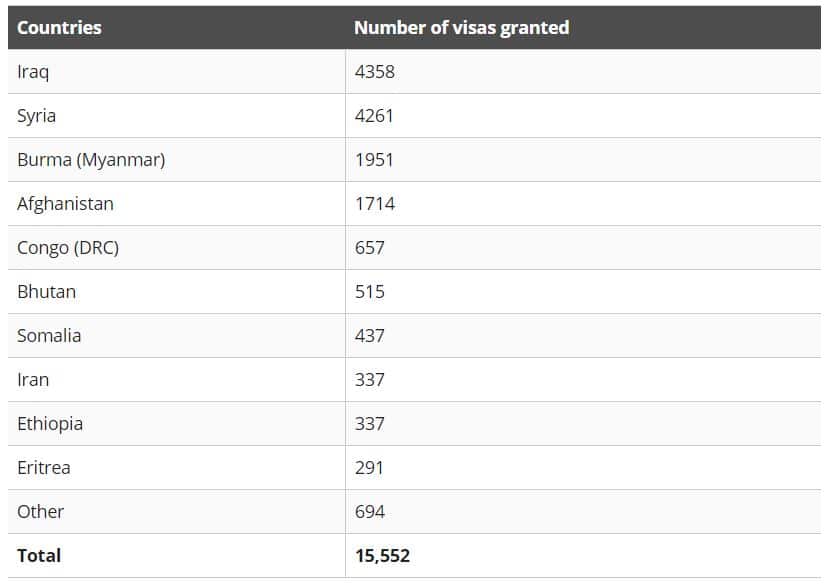The height and width of the screenshot is (585, 832).
Task: Click the Burma (Myanmar) cell
Action: (91, 160)
